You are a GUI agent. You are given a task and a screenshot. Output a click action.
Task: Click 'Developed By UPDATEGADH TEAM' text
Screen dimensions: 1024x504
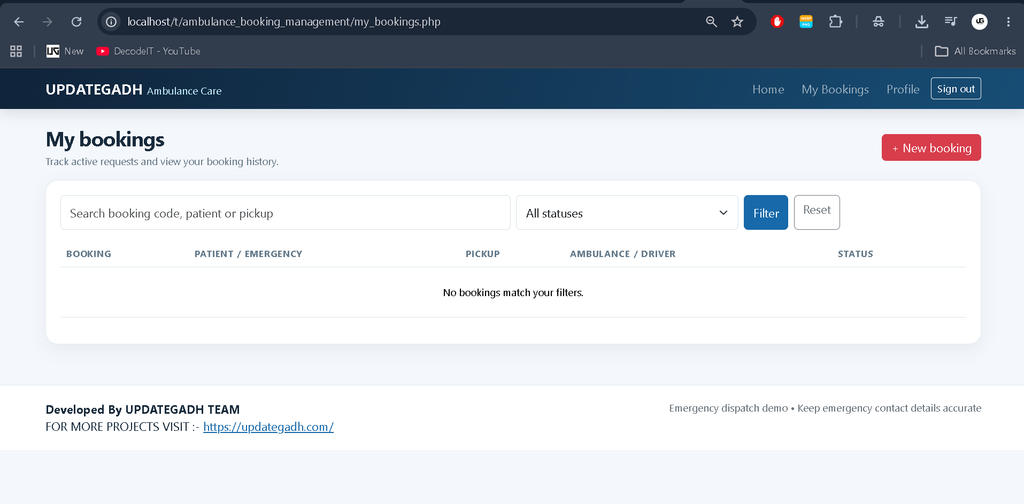(x=143, y=410)
